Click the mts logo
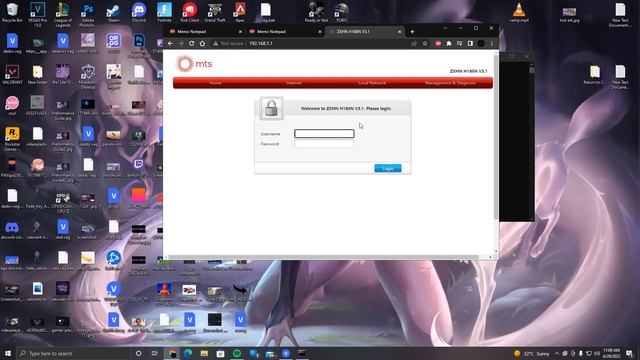The width and height of the screenshot is (640, 360). [x=194, y=64]
